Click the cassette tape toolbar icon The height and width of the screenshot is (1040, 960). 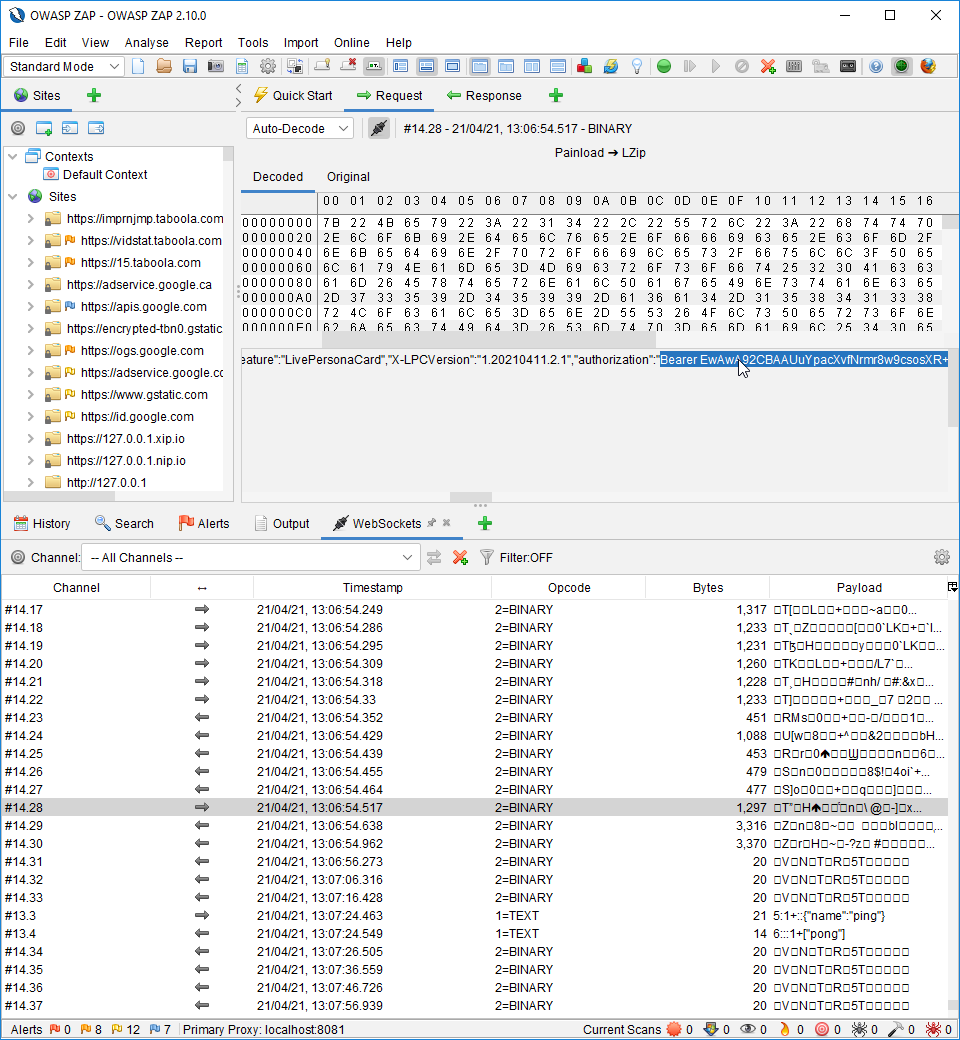coord(848,66)
